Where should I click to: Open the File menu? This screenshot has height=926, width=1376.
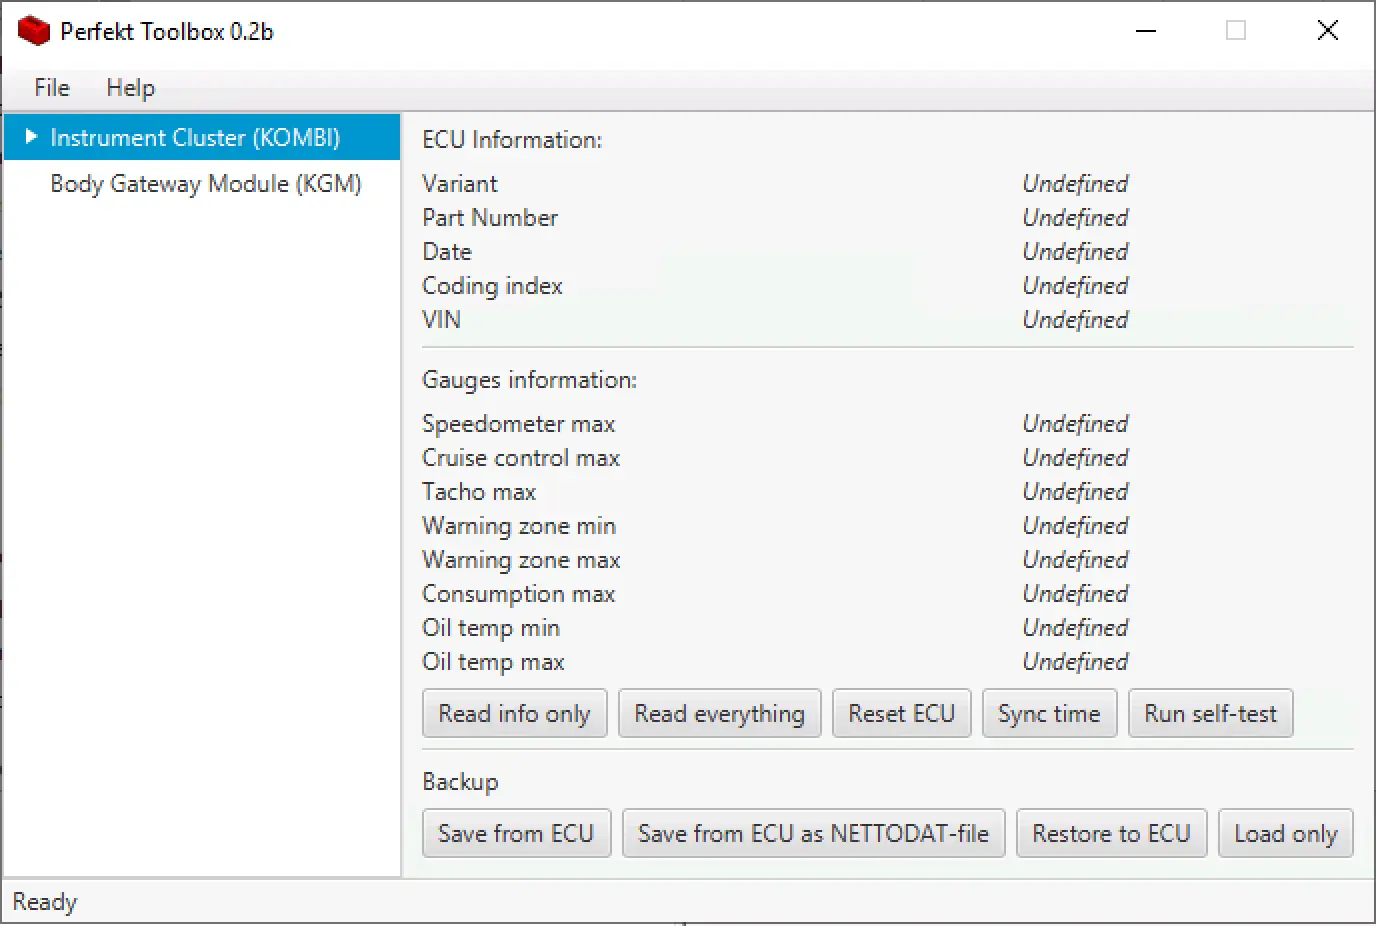[50, 88]
